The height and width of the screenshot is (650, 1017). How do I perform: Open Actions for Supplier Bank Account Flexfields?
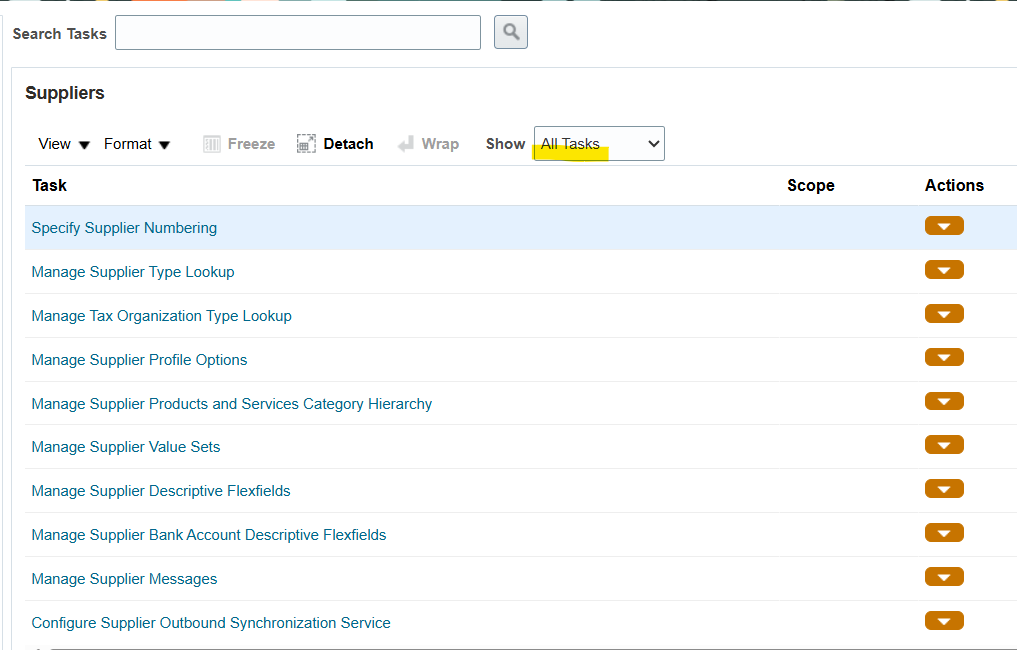click(x=944, y=533)
